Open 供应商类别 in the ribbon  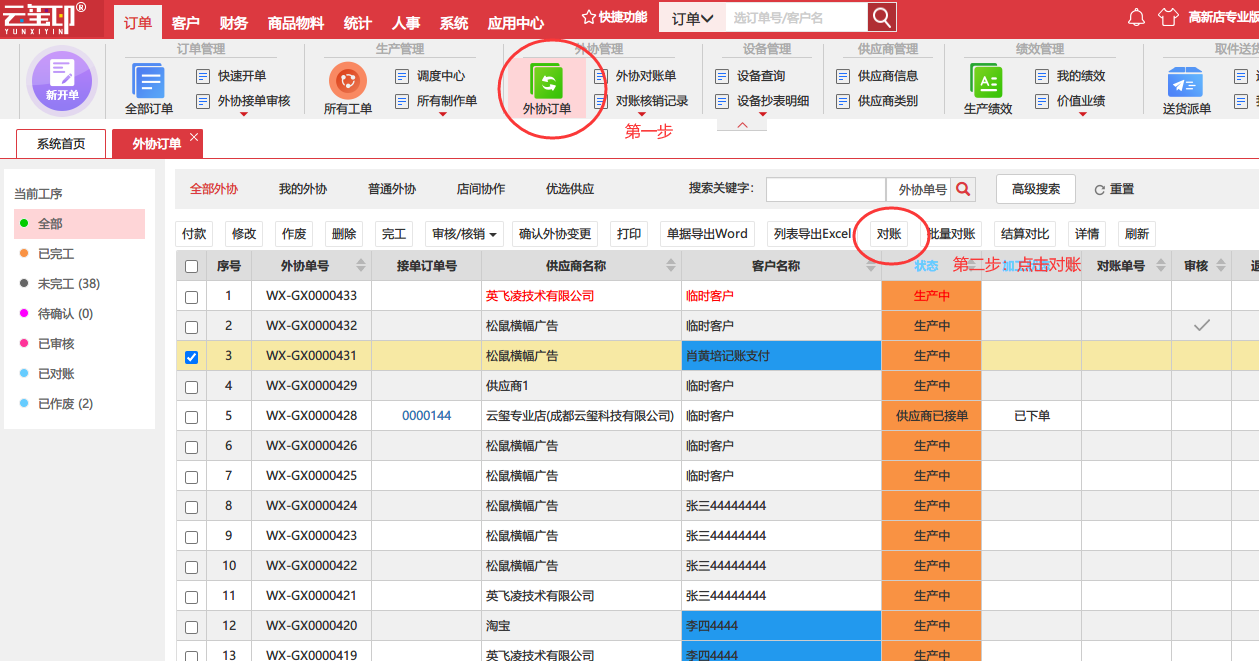877,101
